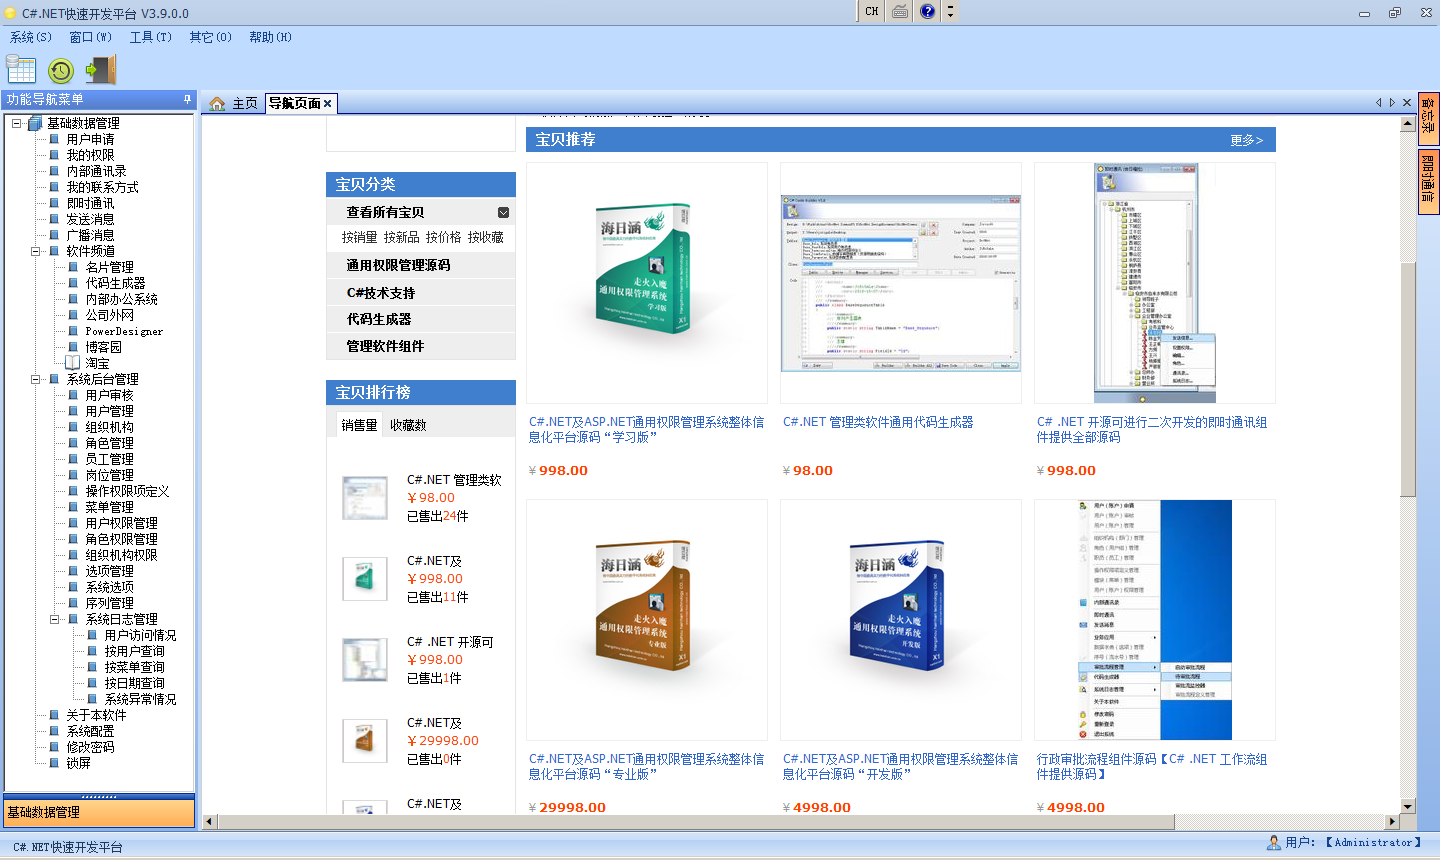Image resolution: width=1440 pixels, height=860 pixels.
Task: Click the 更多> link
Action: click(1246, 140)
